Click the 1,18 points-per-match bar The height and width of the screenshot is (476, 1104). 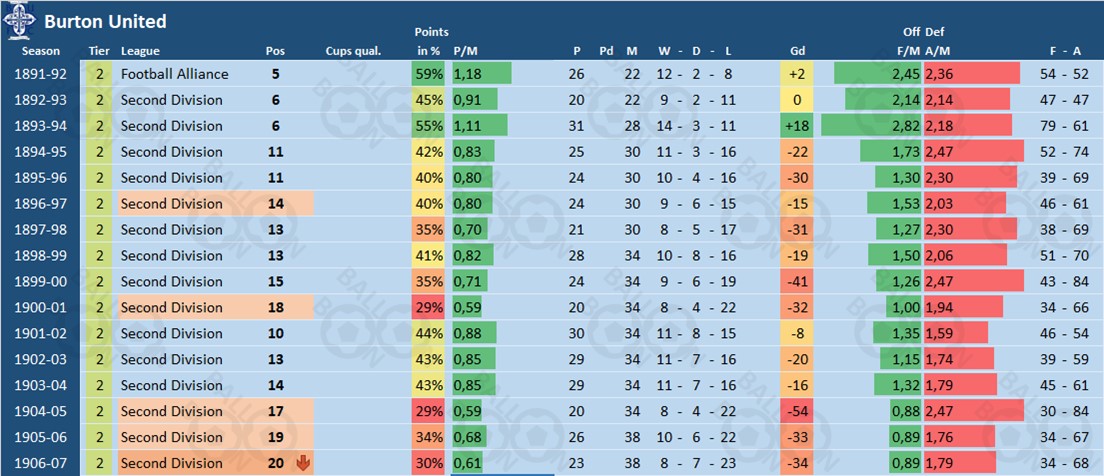[481, 74]
